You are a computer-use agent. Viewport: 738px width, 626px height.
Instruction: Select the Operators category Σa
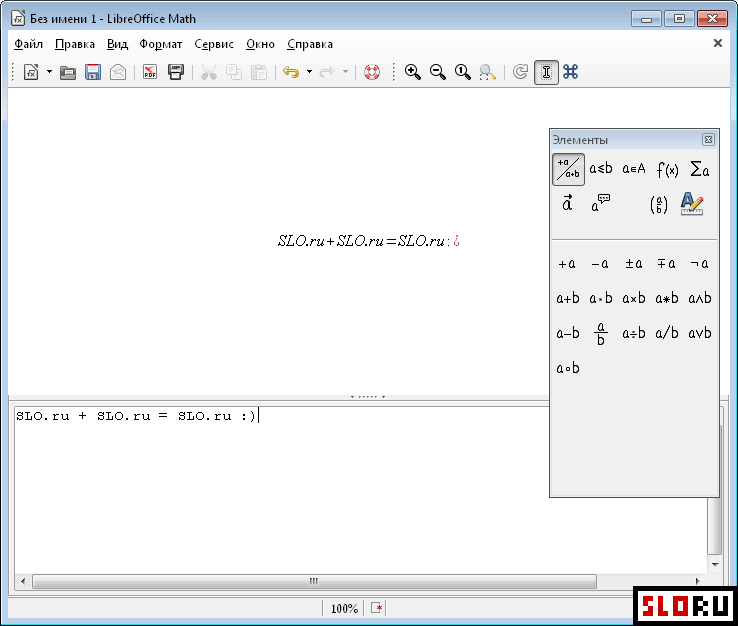699,169
